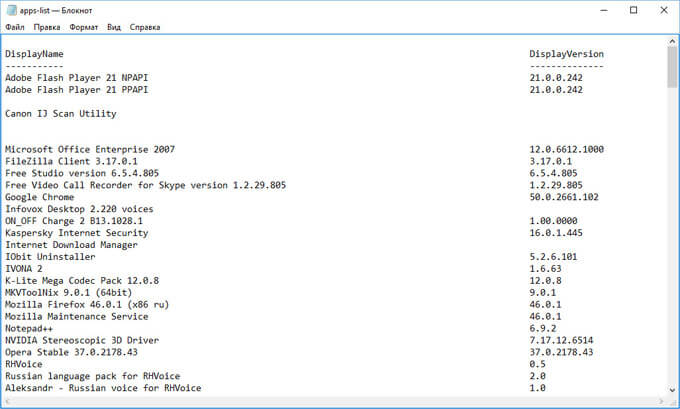Place cursor in the DisplayName header text
680x409 pixels.
34,54
